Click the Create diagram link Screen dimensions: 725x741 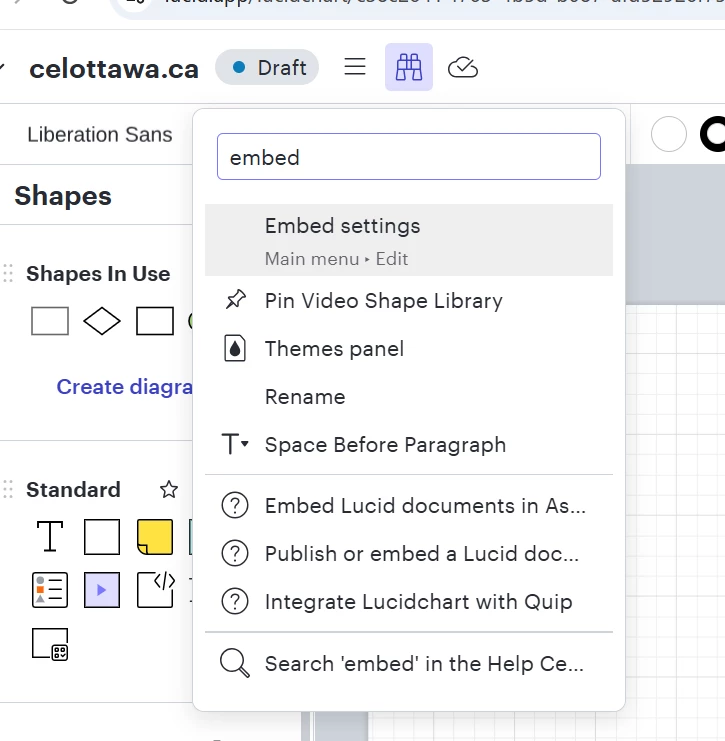coord(124,387)
